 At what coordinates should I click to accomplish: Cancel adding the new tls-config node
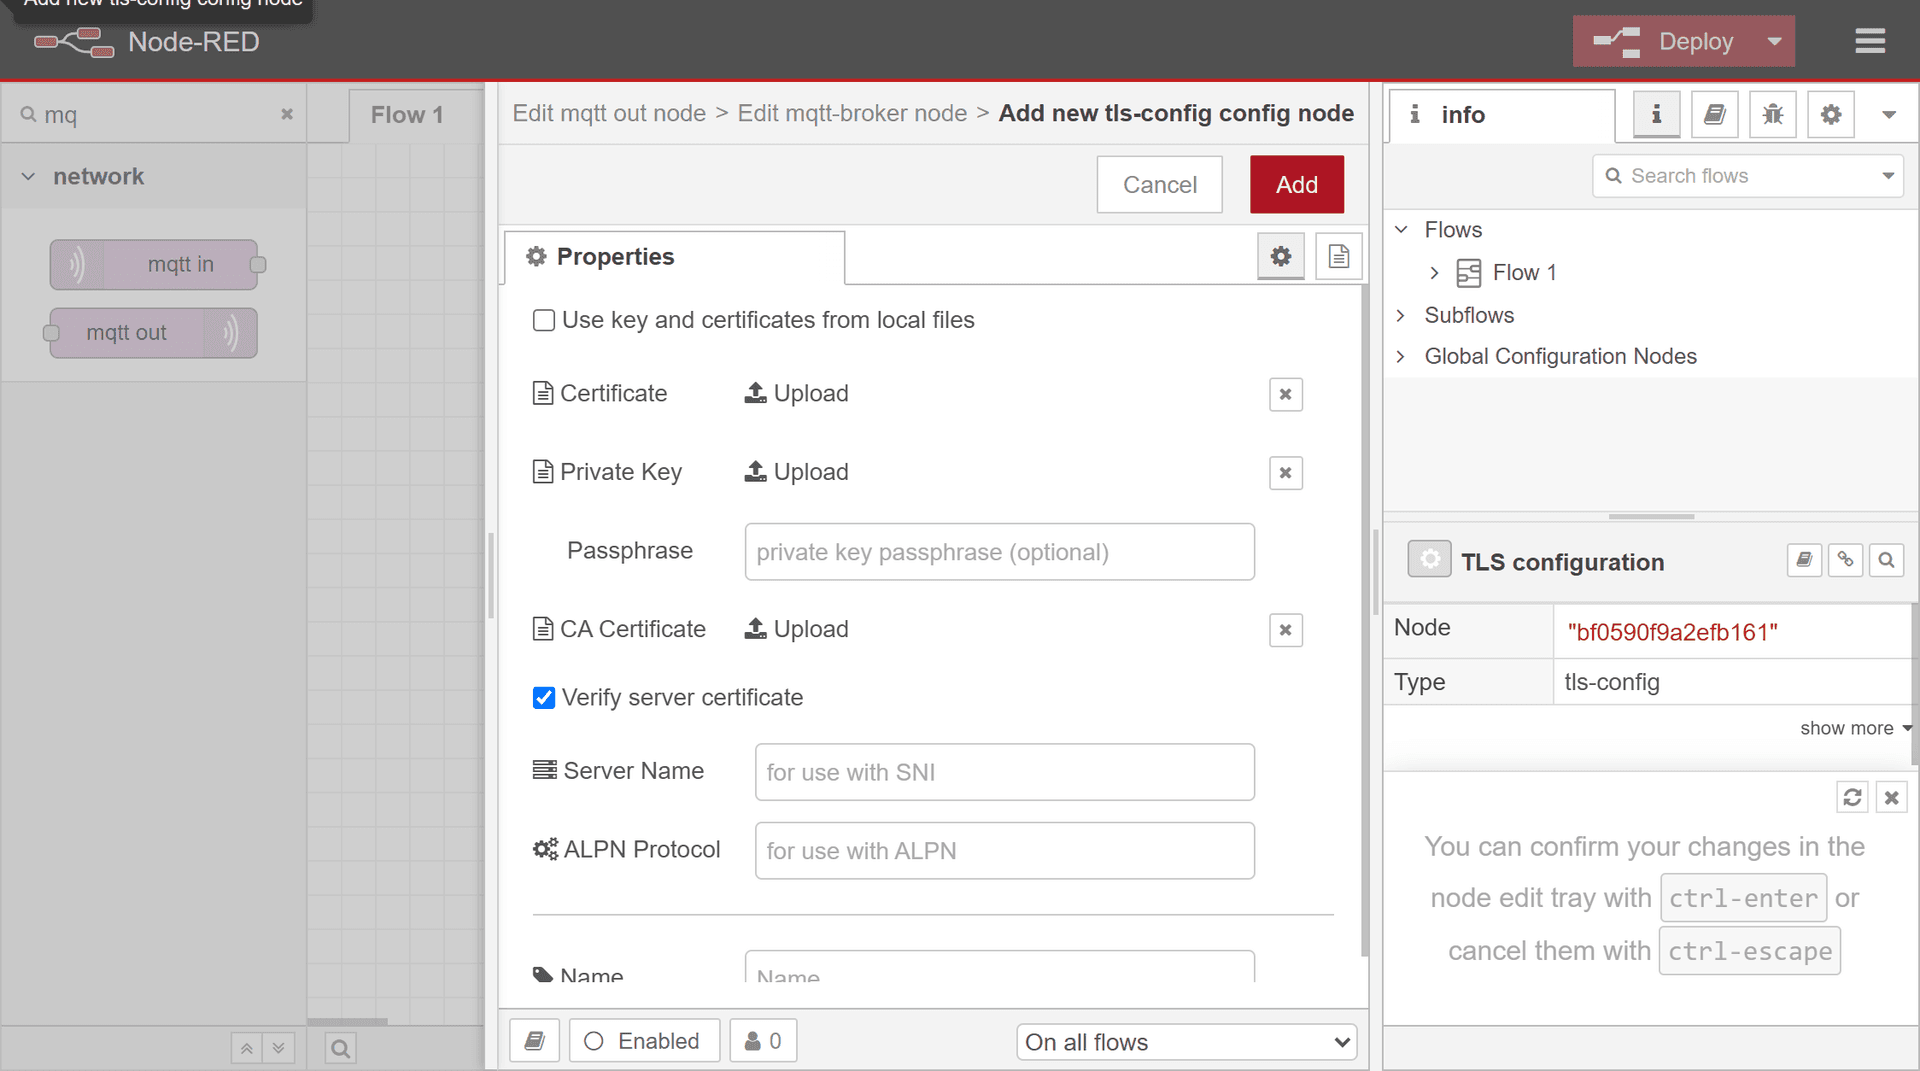pos(1159,184)
